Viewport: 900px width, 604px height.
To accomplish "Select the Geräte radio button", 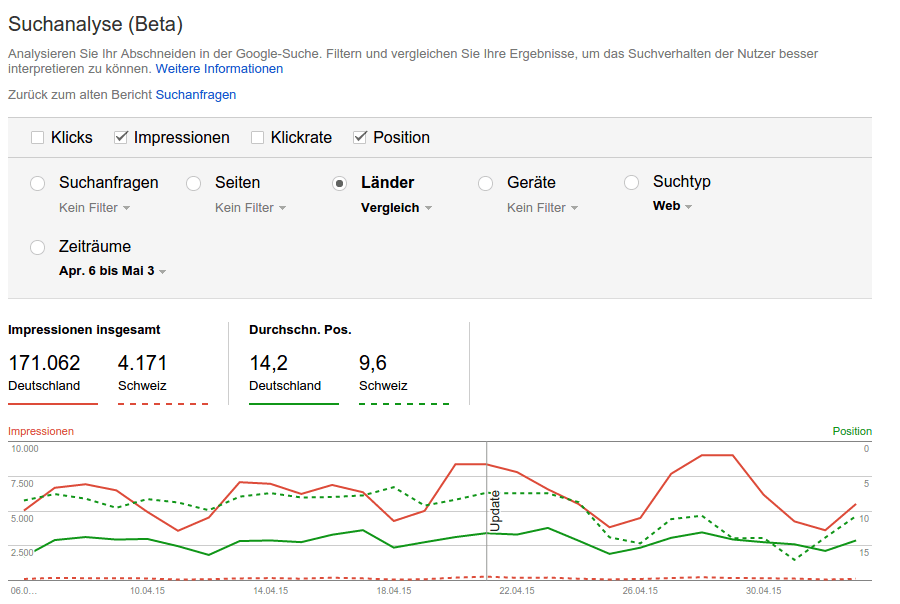I will pos(486,183).
